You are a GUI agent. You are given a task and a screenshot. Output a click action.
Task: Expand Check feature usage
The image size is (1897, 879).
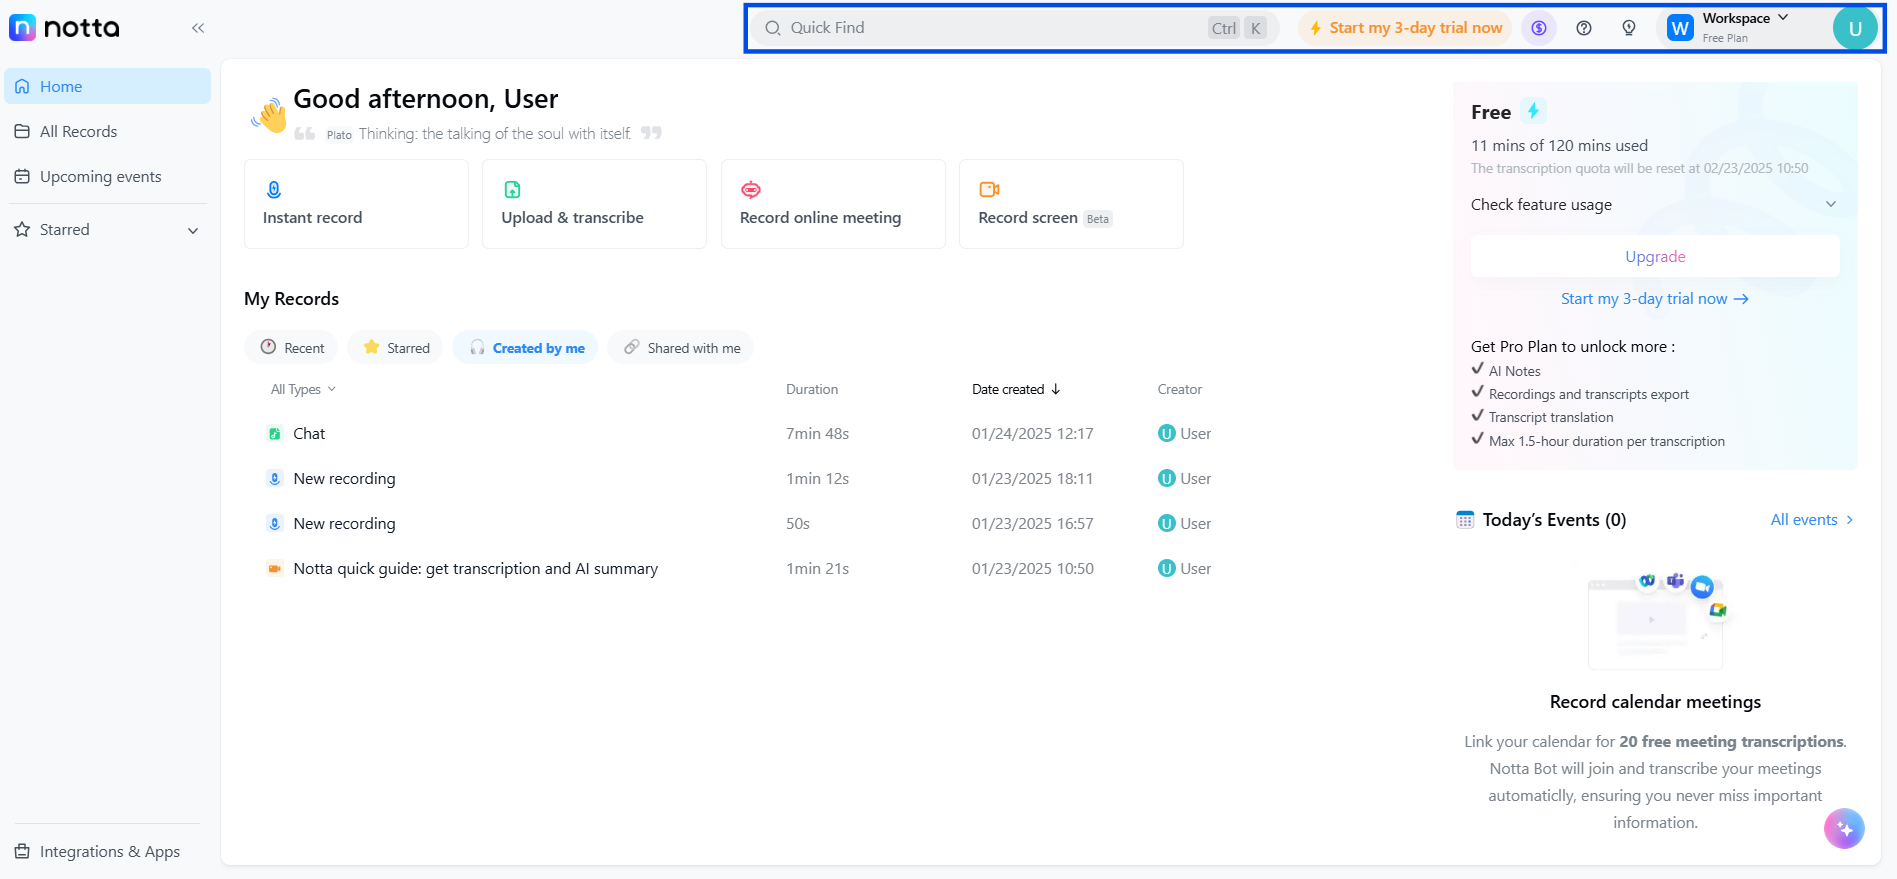[1655, 204]
